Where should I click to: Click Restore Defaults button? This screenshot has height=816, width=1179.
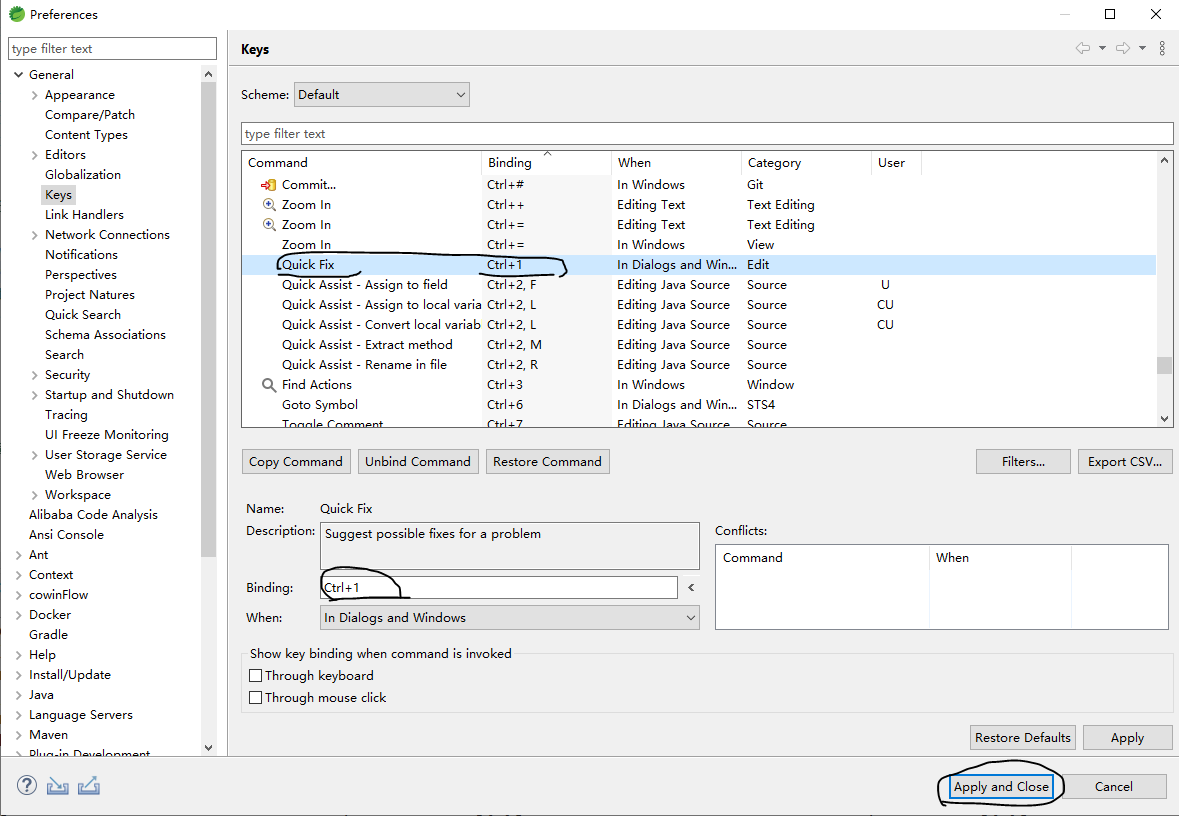pos(1023,738)
